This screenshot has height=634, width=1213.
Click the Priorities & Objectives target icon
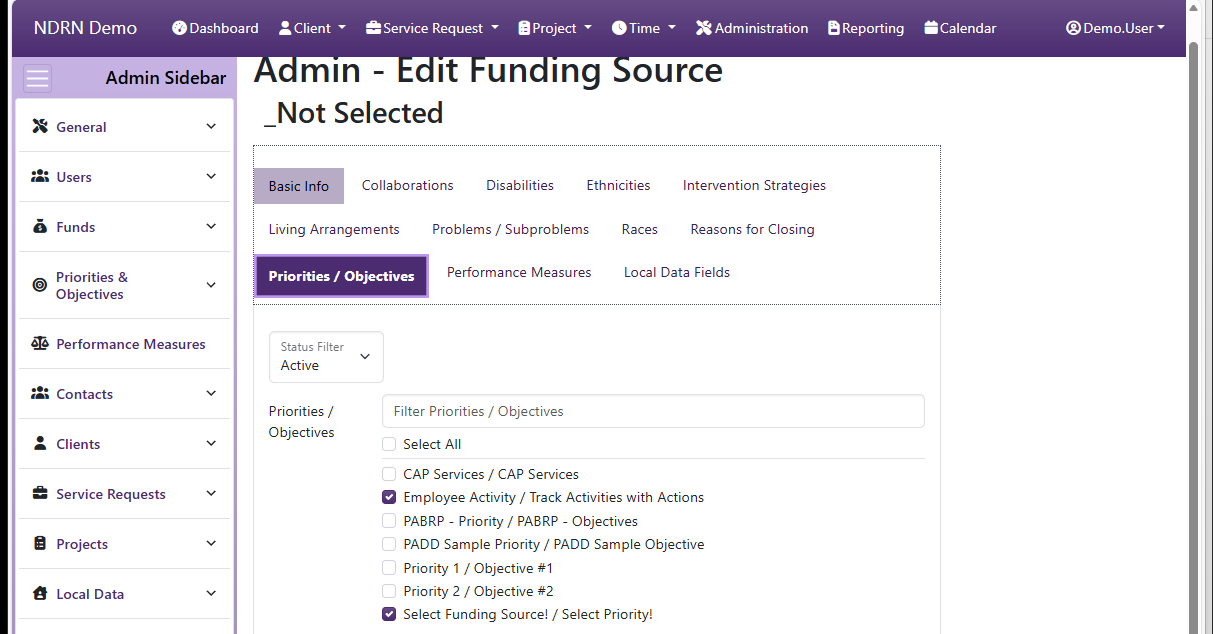point(40,285)
